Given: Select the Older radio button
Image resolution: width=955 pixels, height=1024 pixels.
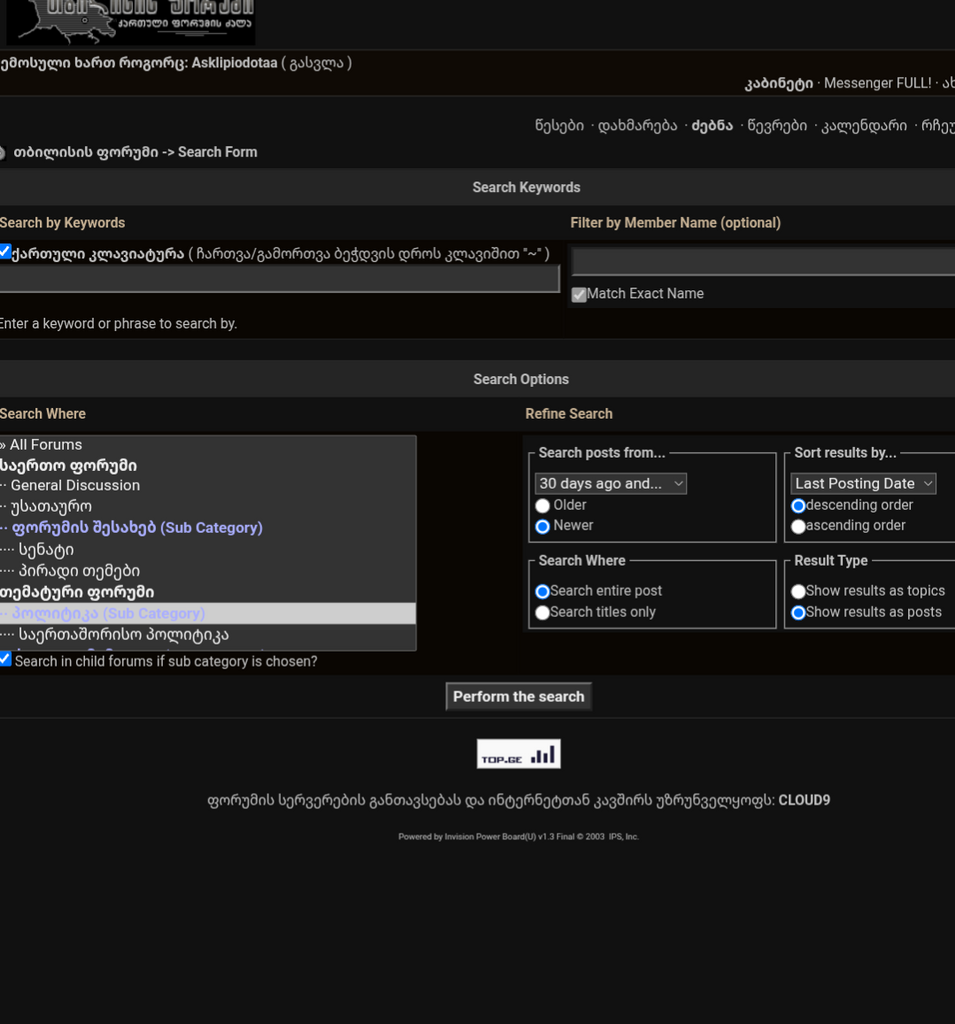Looking at the screenshot, I should (x=542, y=505).
